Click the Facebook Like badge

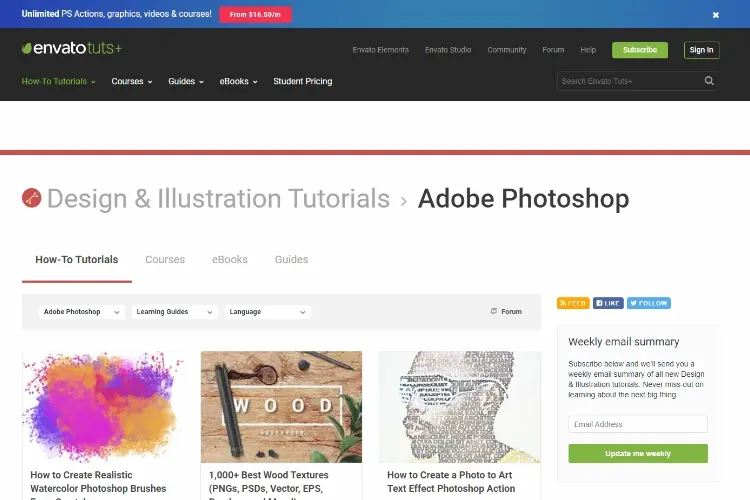pos(608,303)
